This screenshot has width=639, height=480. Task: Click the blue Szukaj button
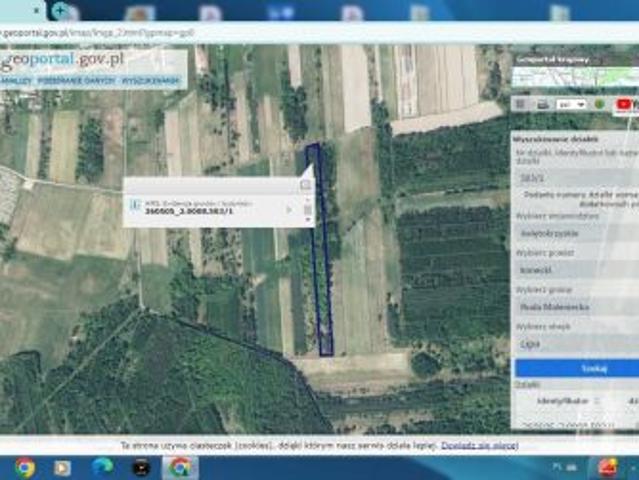point(577,368)
